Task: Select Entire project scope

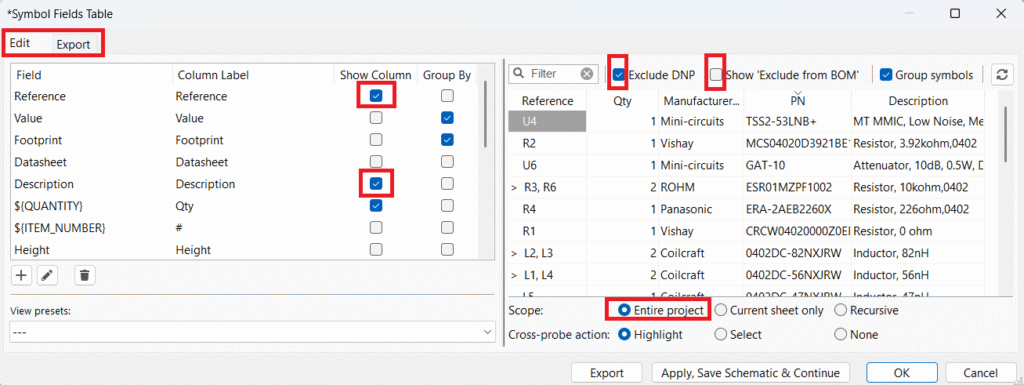Action: click(624, 311)
